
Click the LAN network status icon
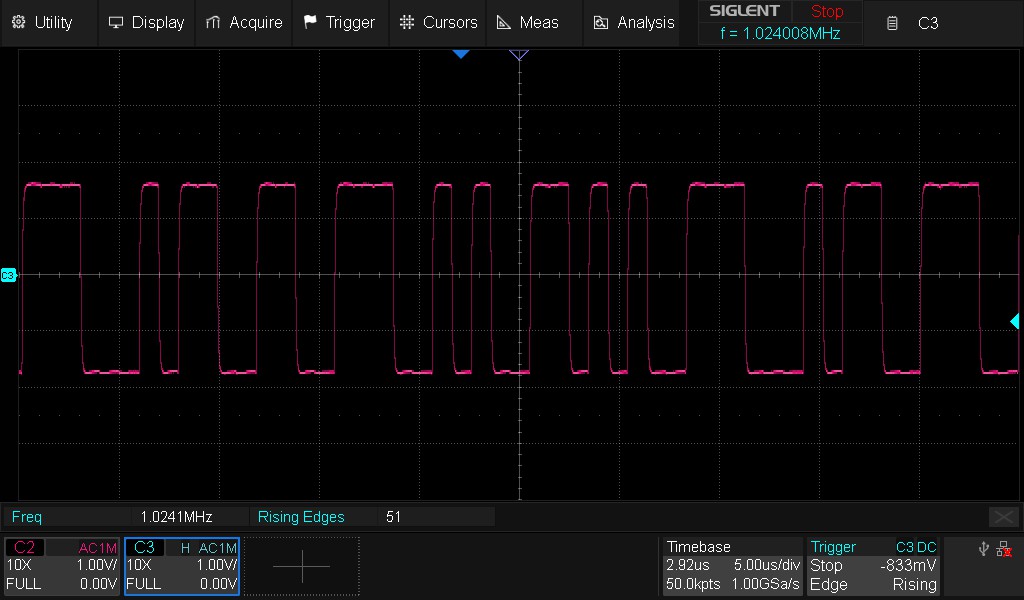point(1005,548)
